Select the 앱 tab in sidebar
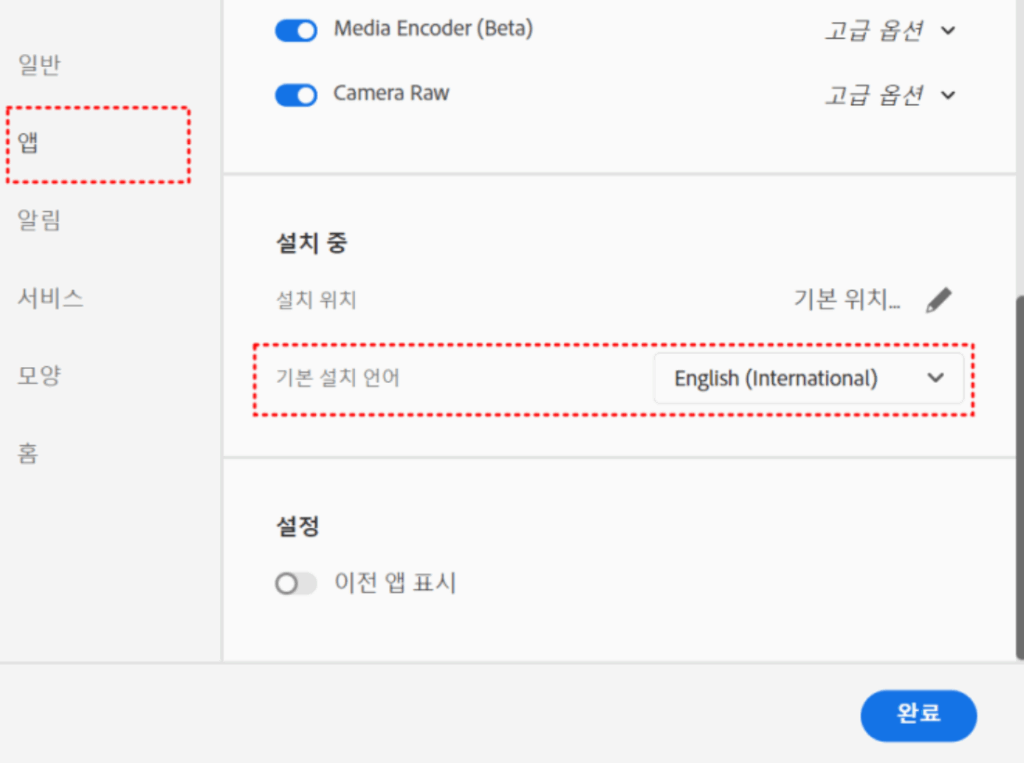The height and width of the screenshot is (763, 1024). click(28, 142)
